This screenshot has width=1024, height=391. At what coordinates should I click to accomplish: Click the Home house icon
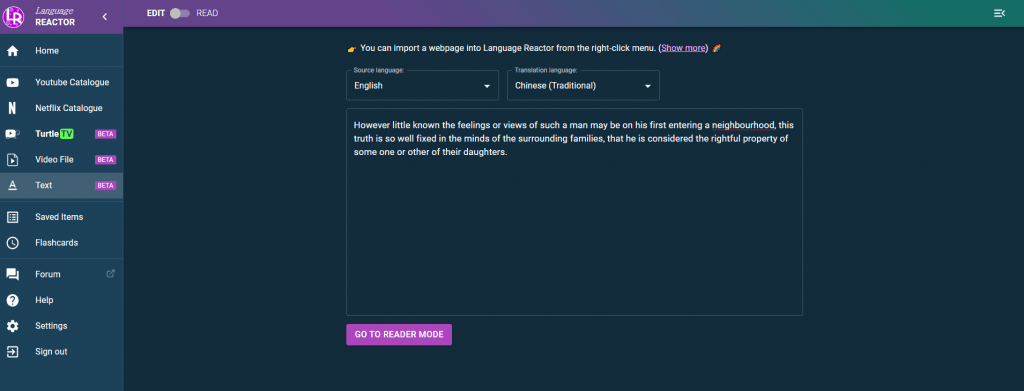(x=12, y=51)
